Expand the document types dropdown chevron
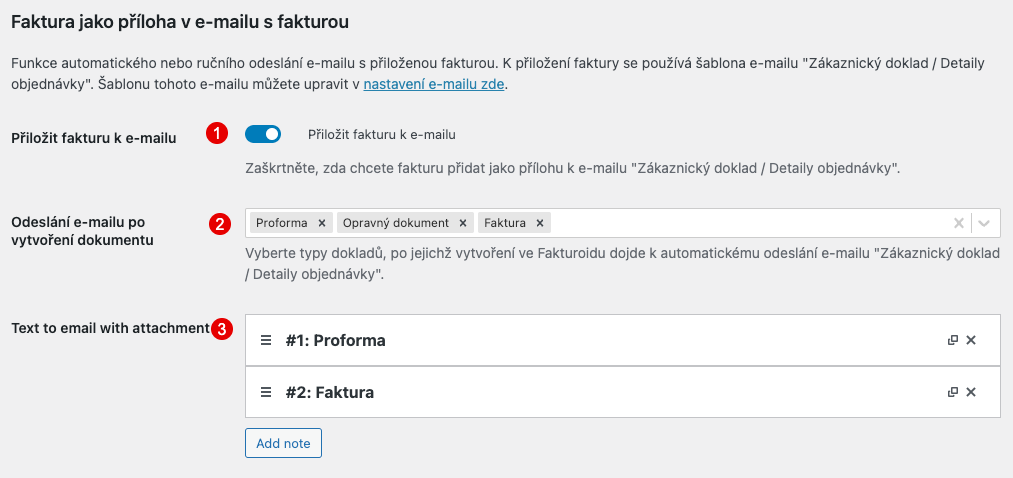1013x478 pixels. 984,223
